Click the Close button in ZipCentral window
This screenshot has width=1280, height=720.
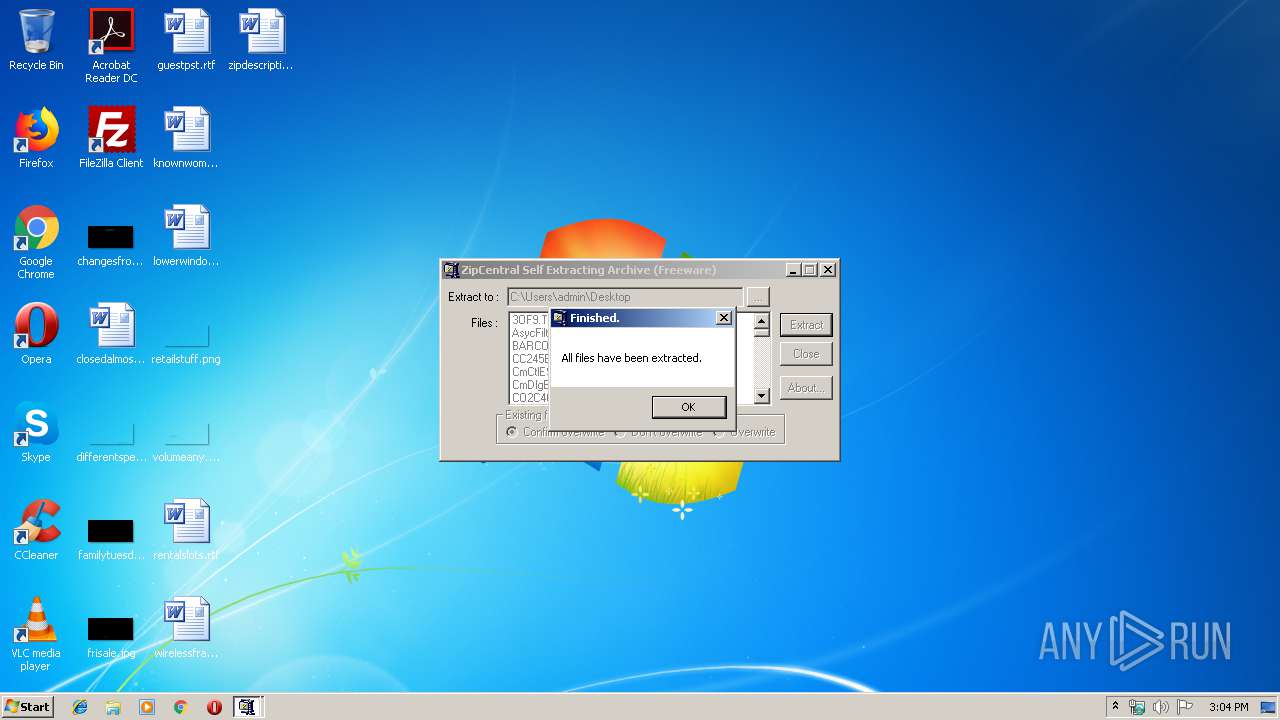[806, 354]
